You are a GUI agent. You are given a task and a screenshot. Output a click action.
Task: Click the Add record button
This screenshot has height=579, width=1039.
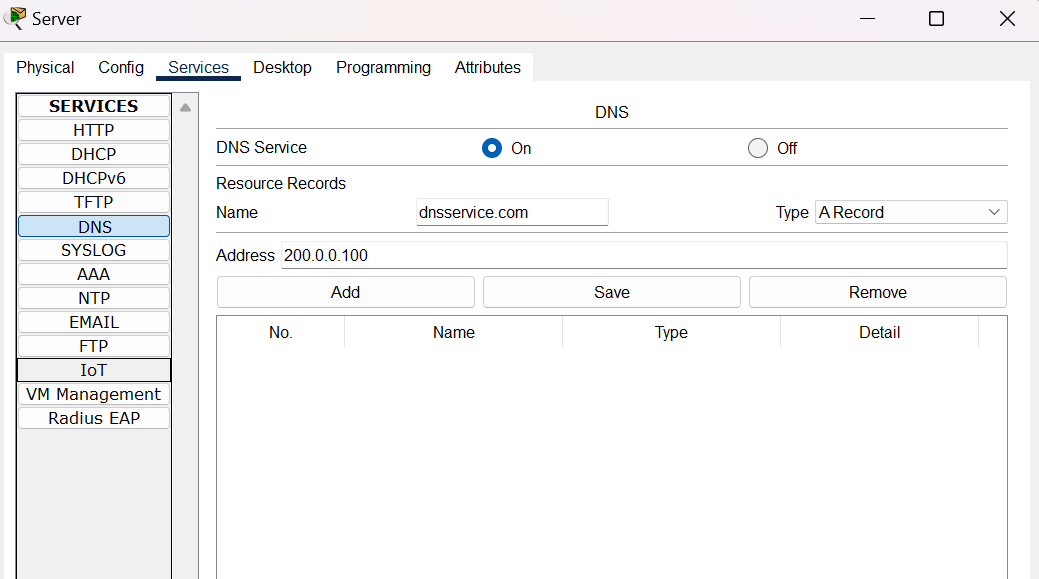click(345, 292)
